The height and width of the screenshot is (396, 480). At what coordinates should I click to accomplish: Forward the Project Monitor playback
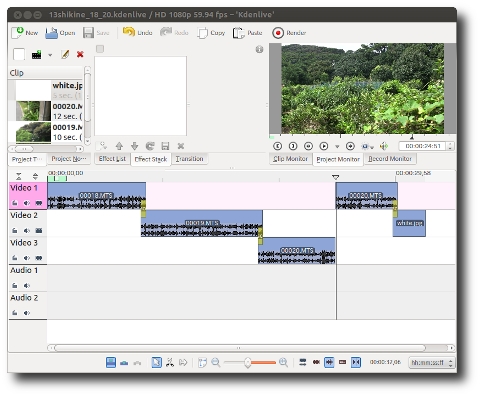350,146
